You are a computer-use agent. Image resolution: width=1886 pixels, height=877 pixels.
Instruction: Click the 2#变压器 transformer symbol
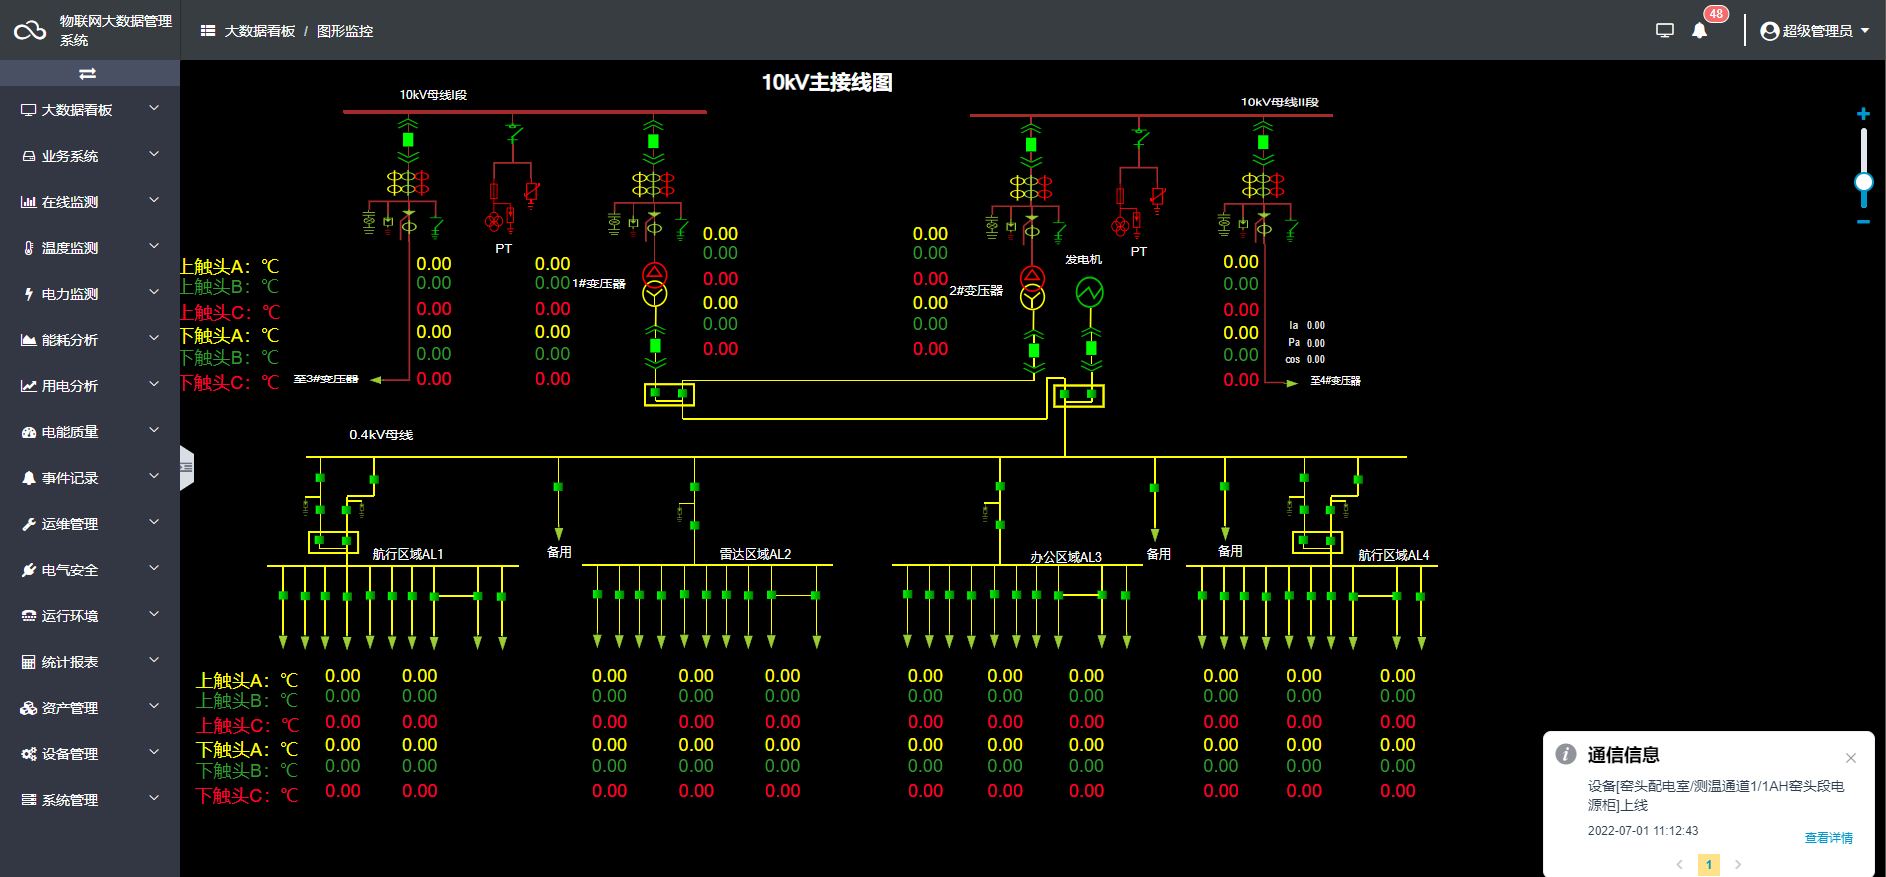[1032, 287]
